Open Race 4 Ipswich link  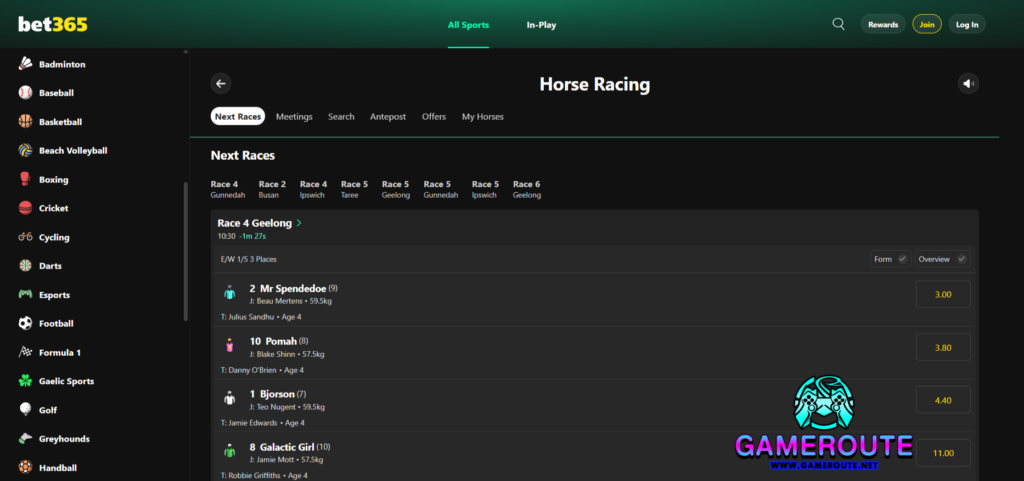click(x=313, y=189)
